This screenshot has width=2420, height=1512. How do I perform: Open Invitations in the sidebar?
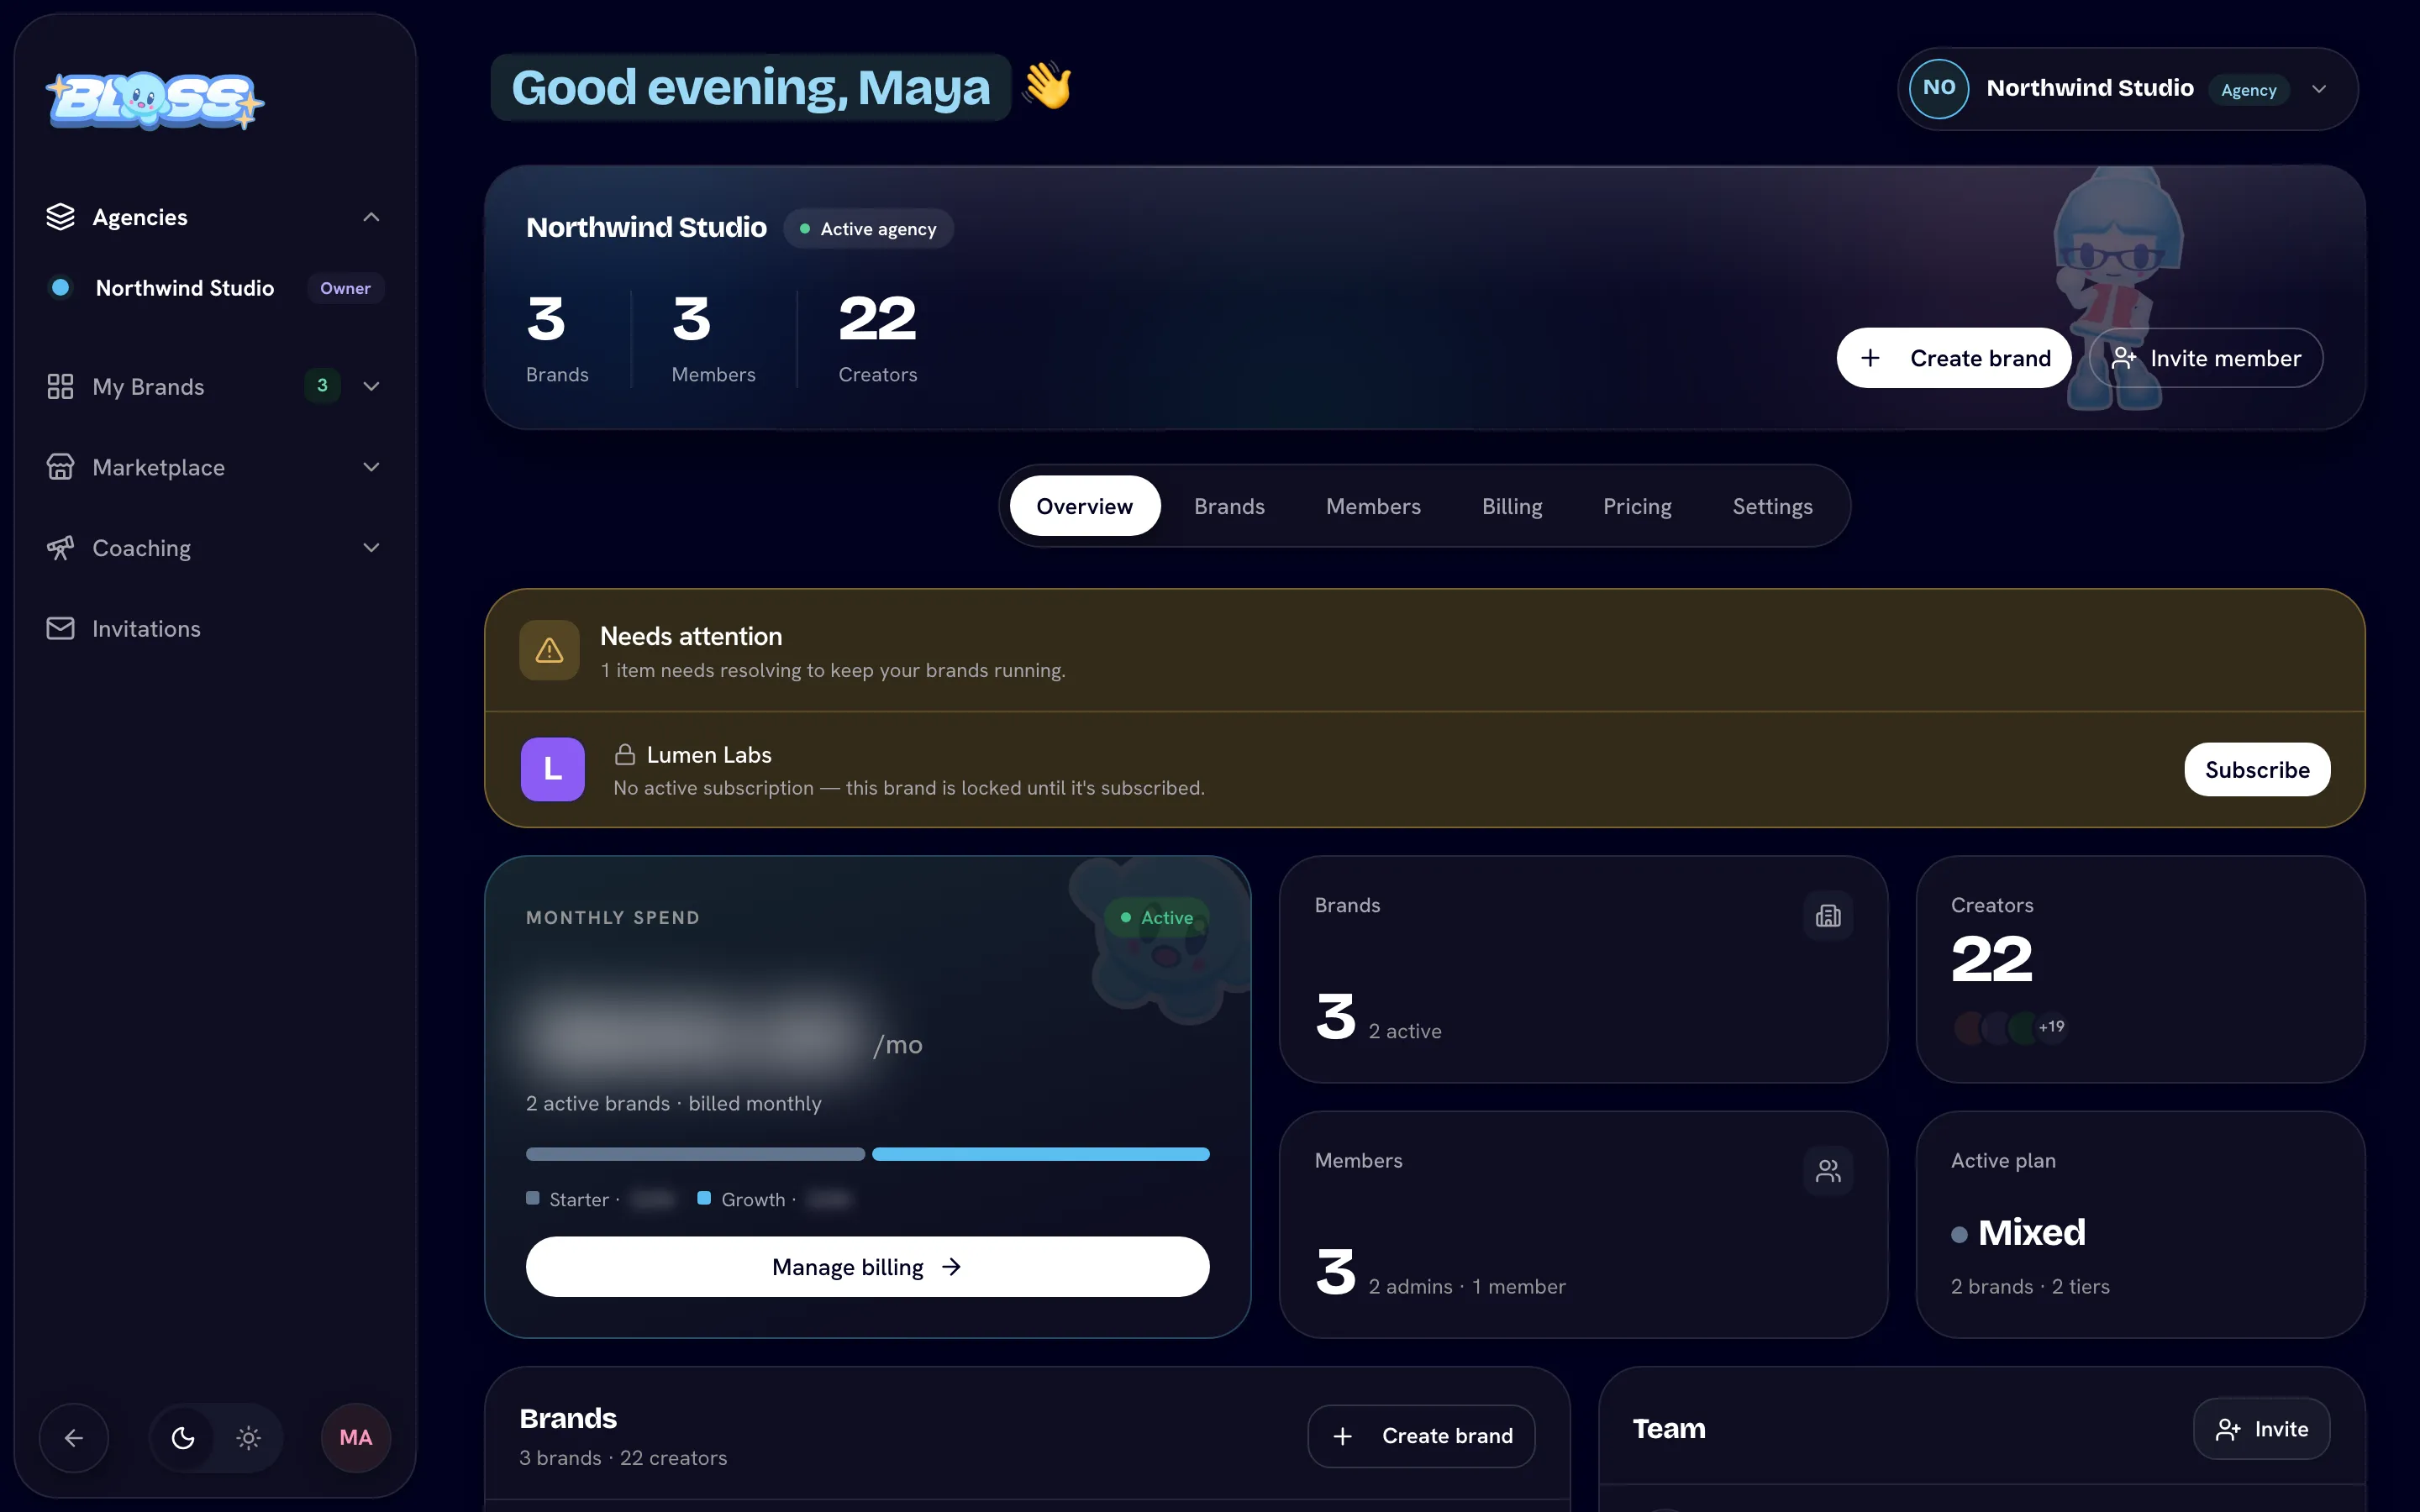pos(215,628)
